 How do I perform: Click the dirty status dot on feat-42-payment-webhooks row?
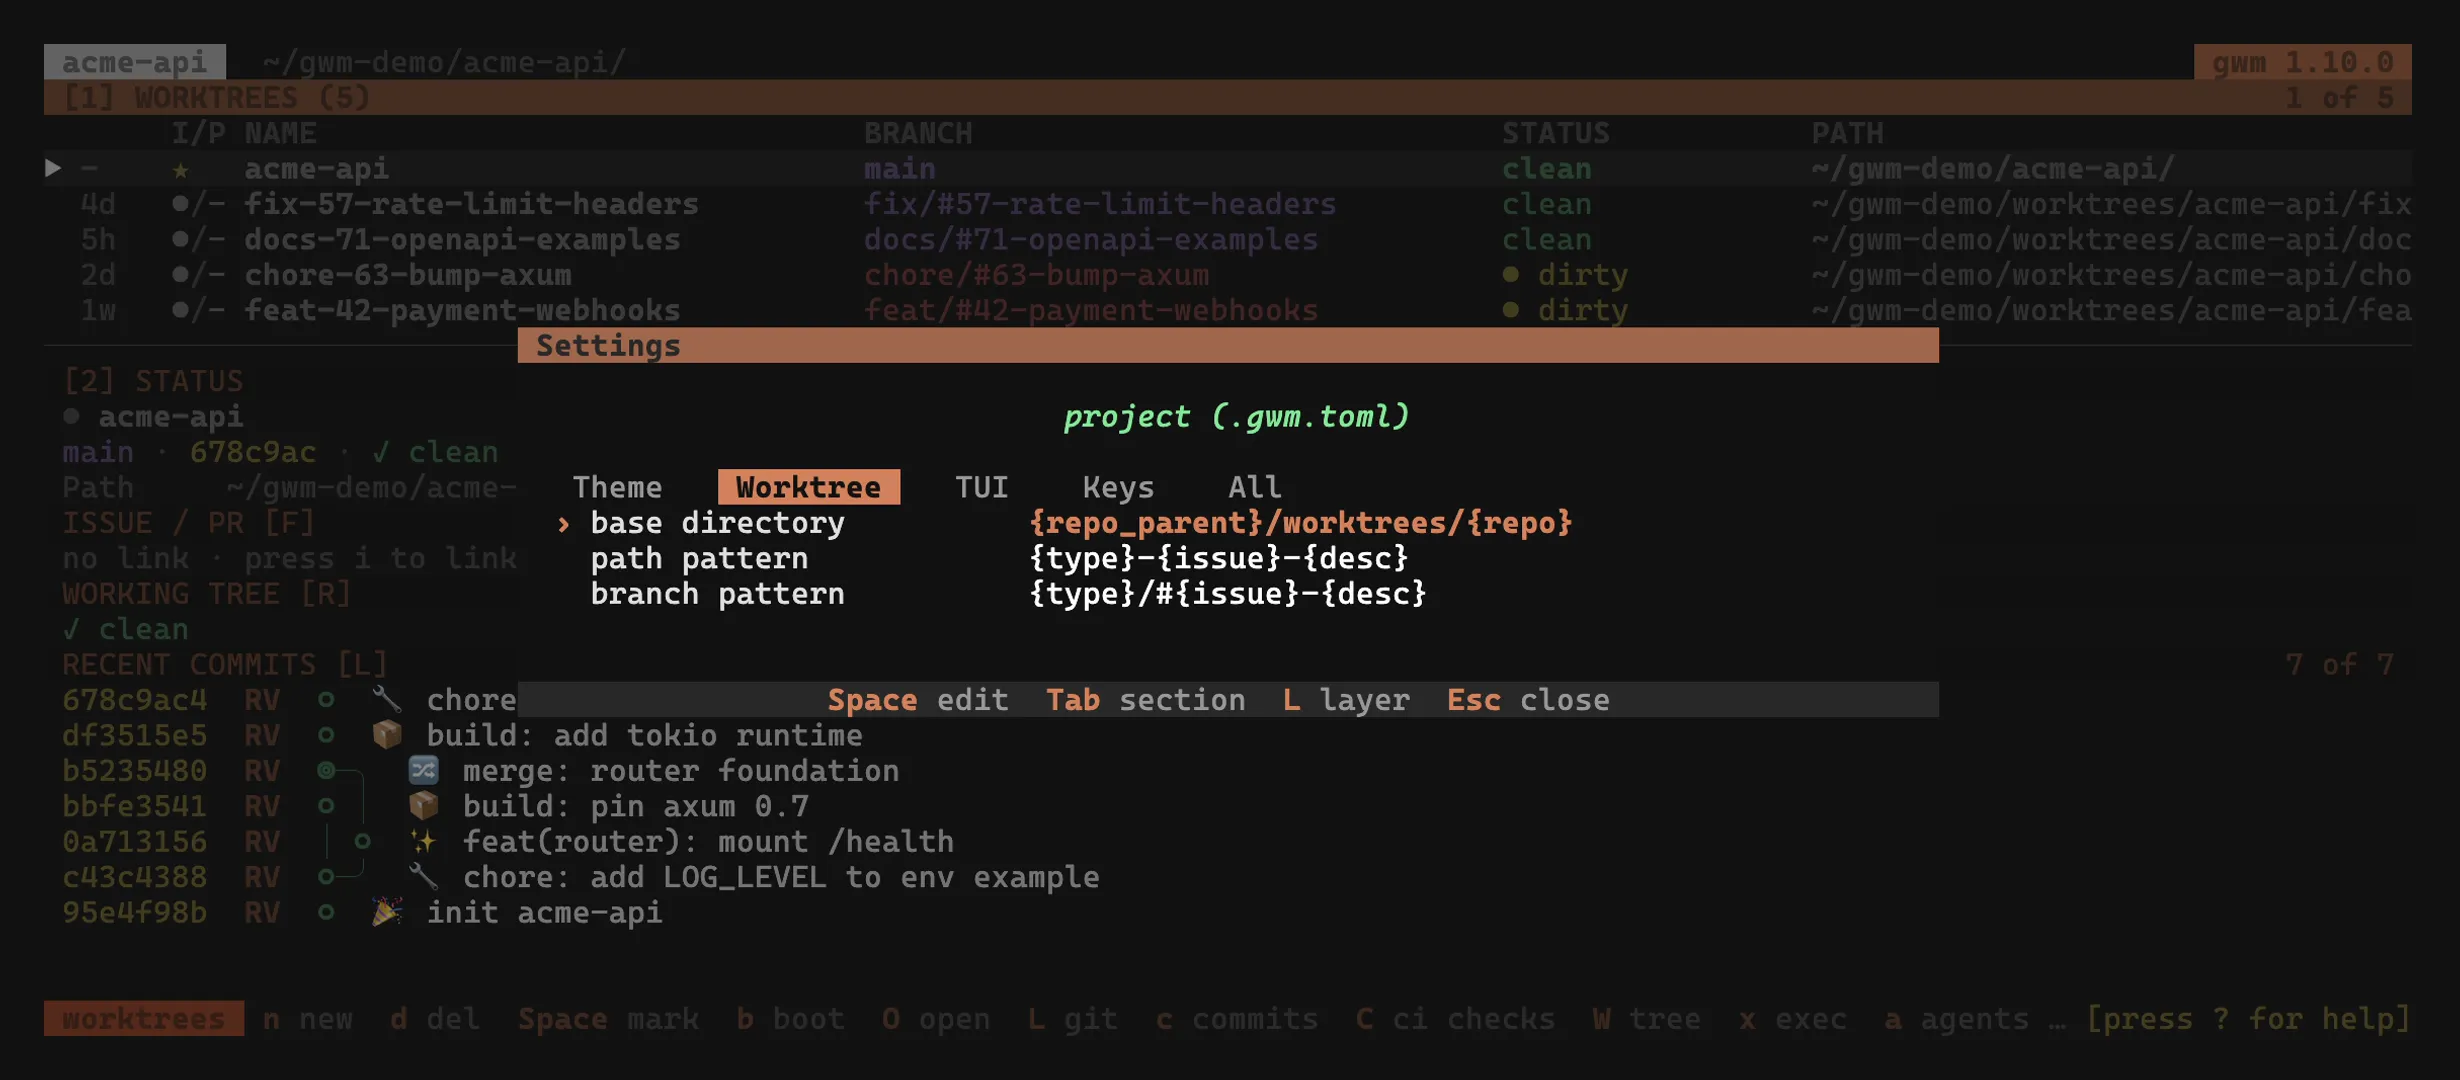(x=1510, y=310)
